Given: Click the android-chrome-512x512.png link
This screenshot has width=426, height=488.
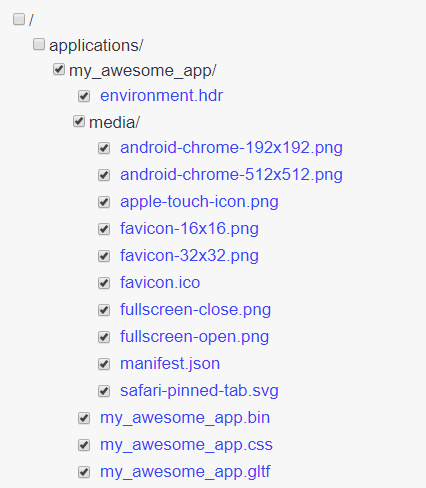Looking at the screenshot, I should pos(231,175).
